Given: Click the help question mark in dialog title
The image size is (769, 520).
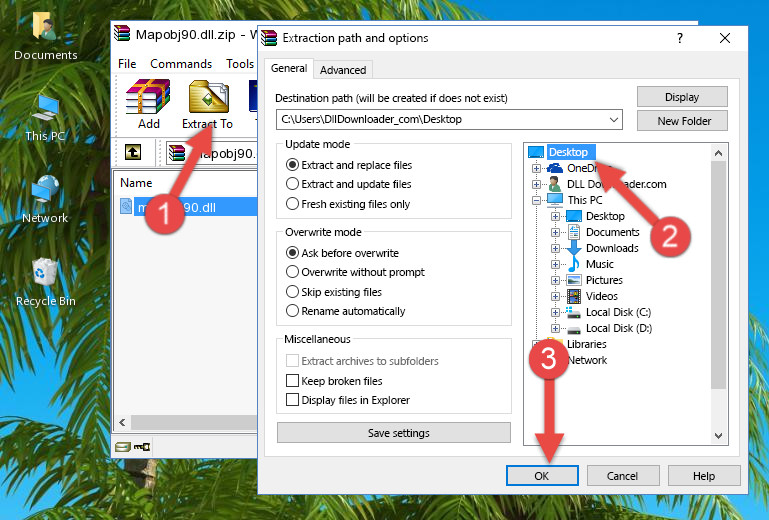Looking at the screenshot, I should (x=680, y=38).
